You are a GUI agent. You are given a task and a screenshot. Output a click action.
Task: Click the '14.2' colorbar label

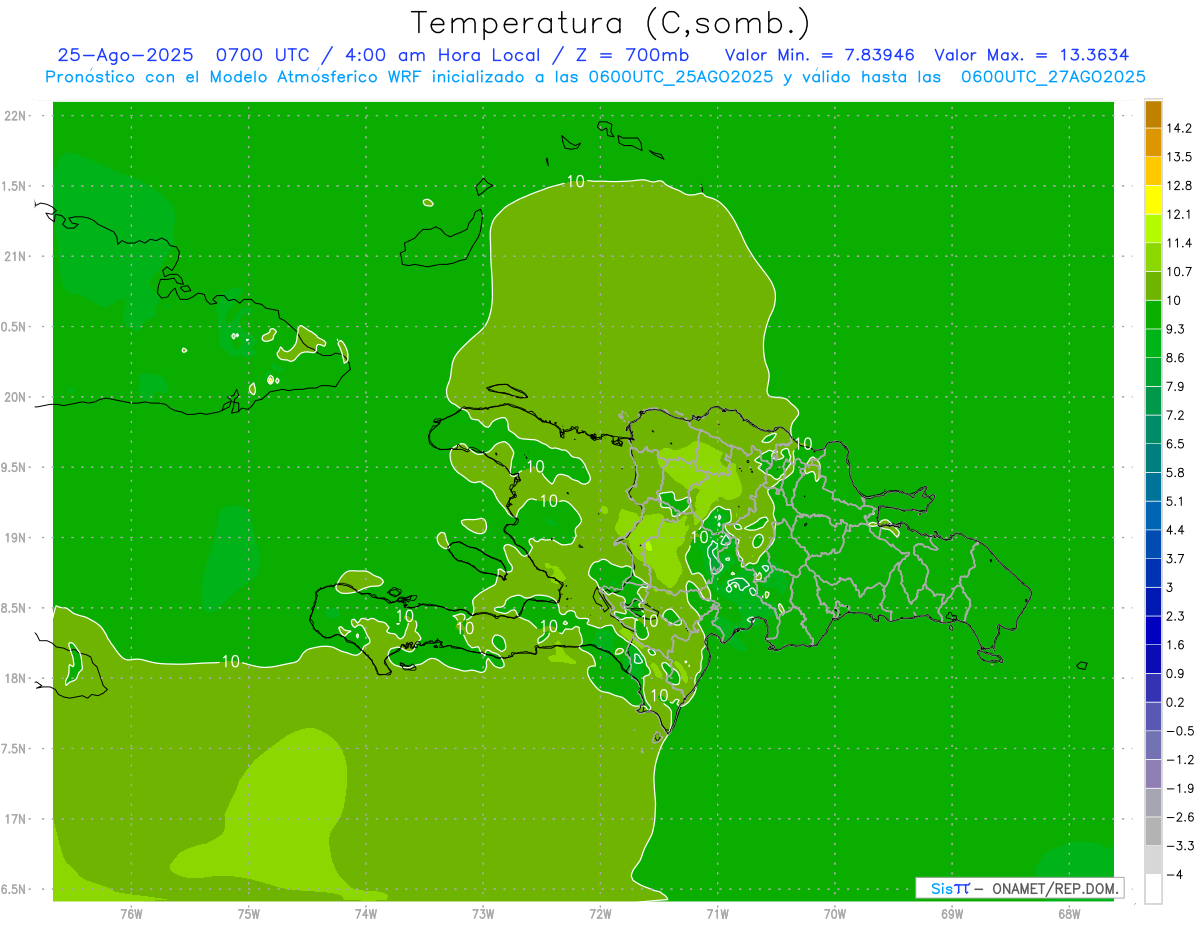tap(1179, 128)
